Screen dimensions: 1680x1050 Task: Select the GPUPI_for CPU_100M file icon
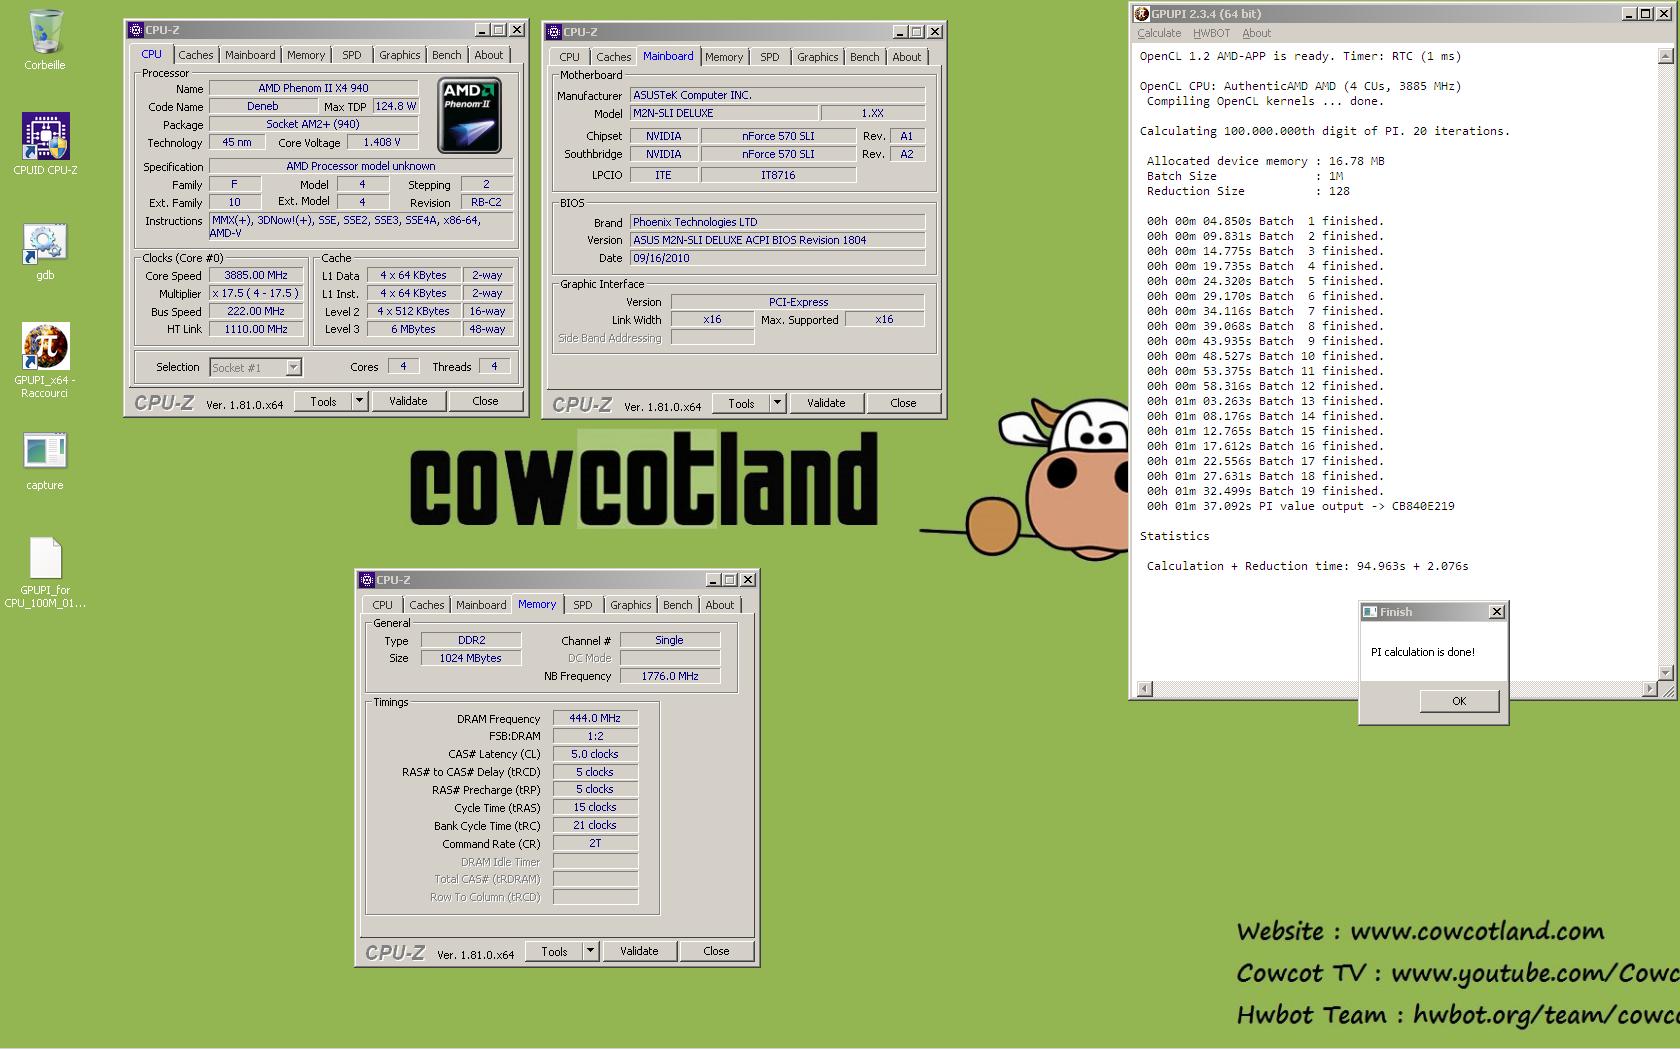[45, 558]
